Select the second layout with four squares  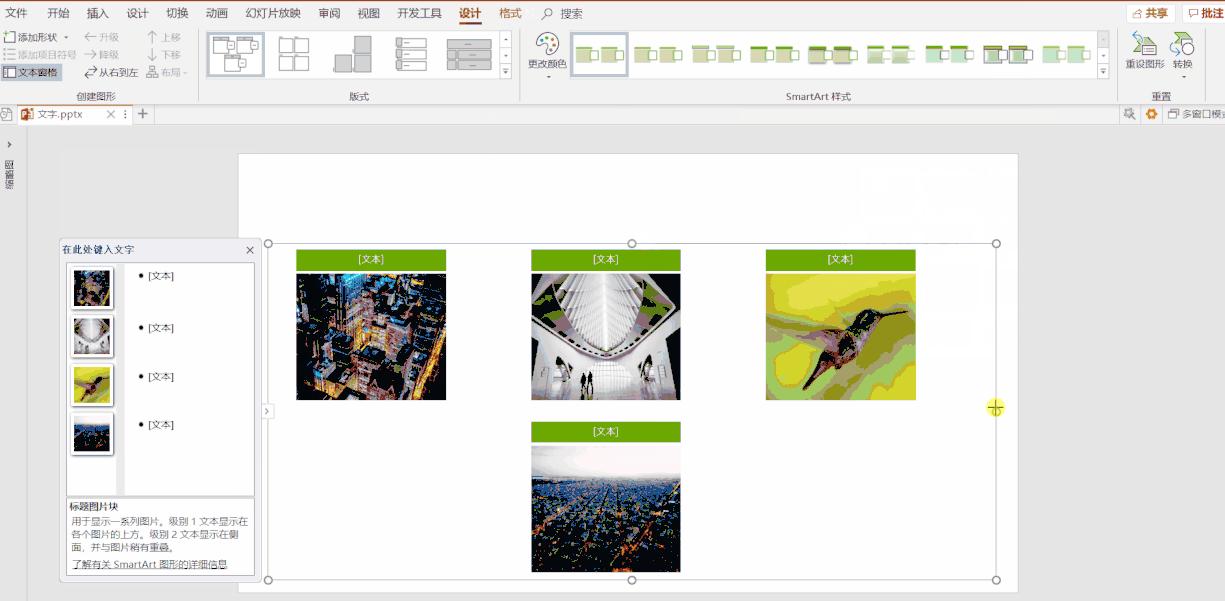294,54
